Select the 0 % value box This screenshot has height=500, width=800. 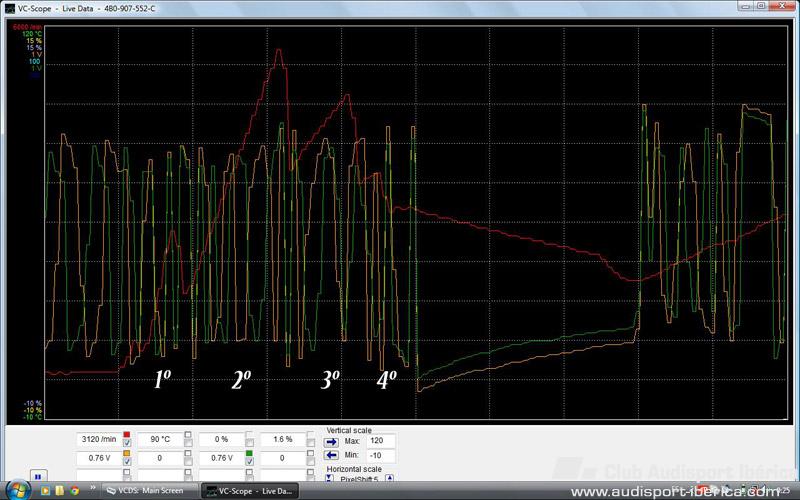[221, 439]
